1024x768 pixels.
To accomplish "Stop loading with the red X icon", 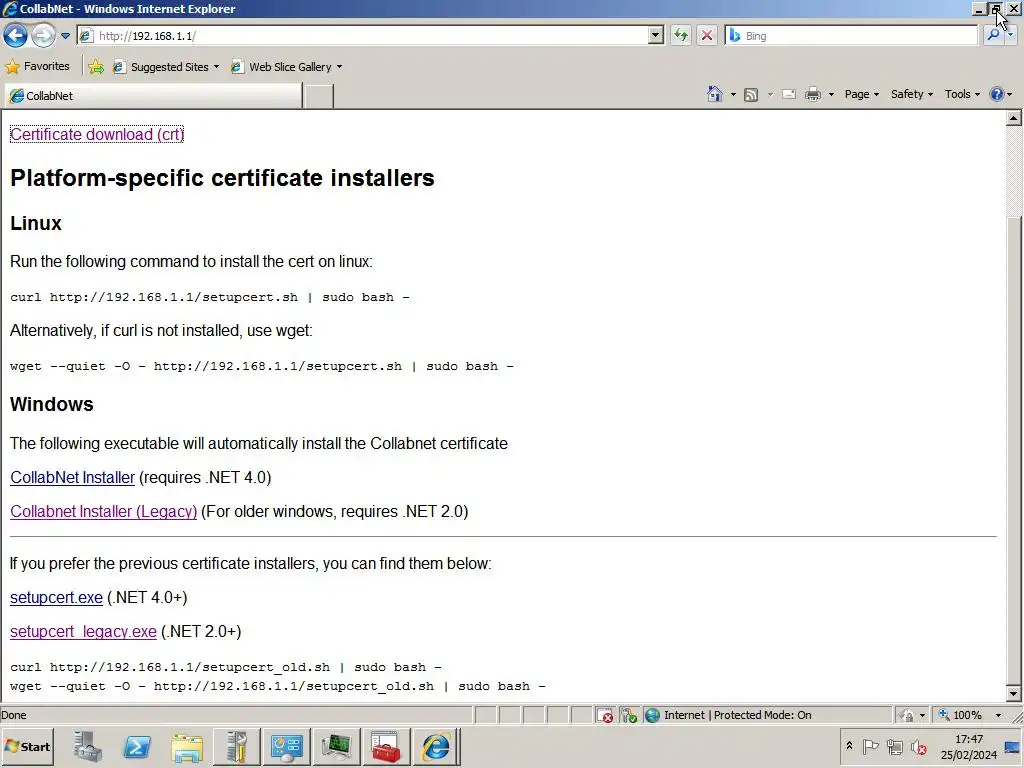I will 707,35.
